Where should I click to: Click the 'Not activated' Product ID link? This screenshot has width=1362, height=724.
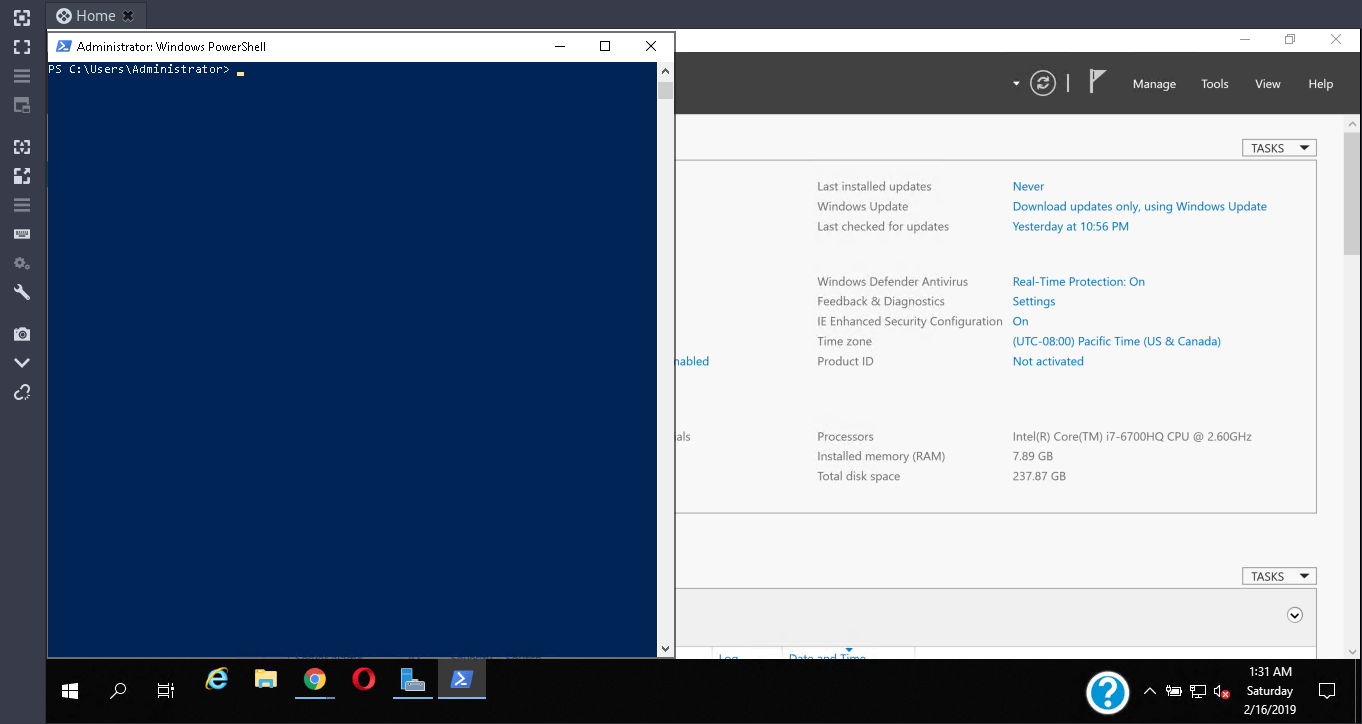pos(1047,361)
